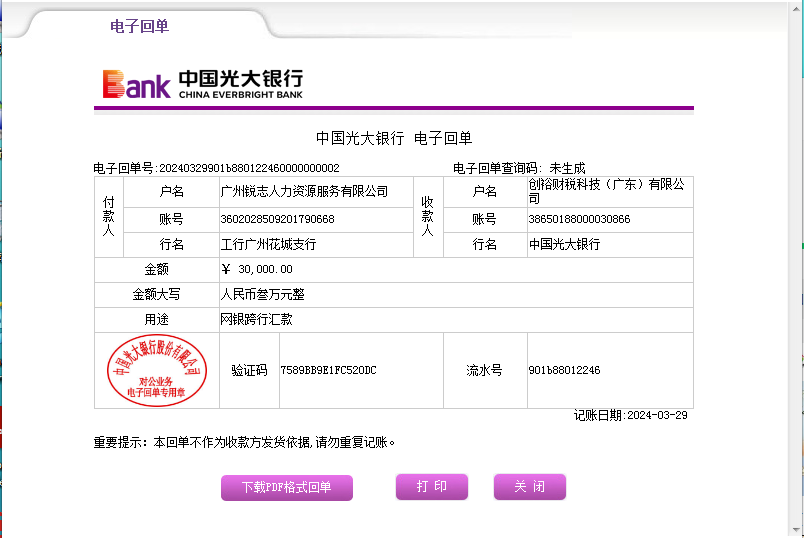804x538 pixels.
Task: Click the 打印 button
Action: (x=432, y=486)
